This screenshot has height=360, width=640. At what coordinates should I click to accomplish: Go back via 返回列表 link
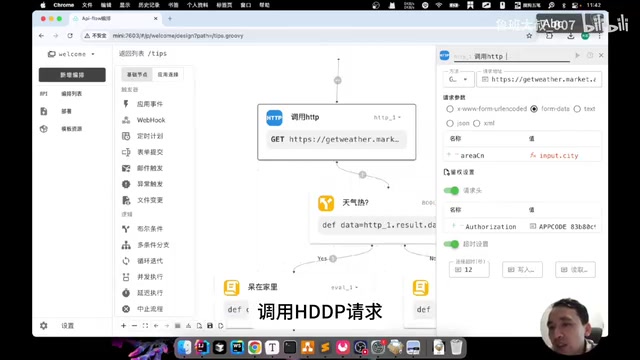[x=131, y=53]
